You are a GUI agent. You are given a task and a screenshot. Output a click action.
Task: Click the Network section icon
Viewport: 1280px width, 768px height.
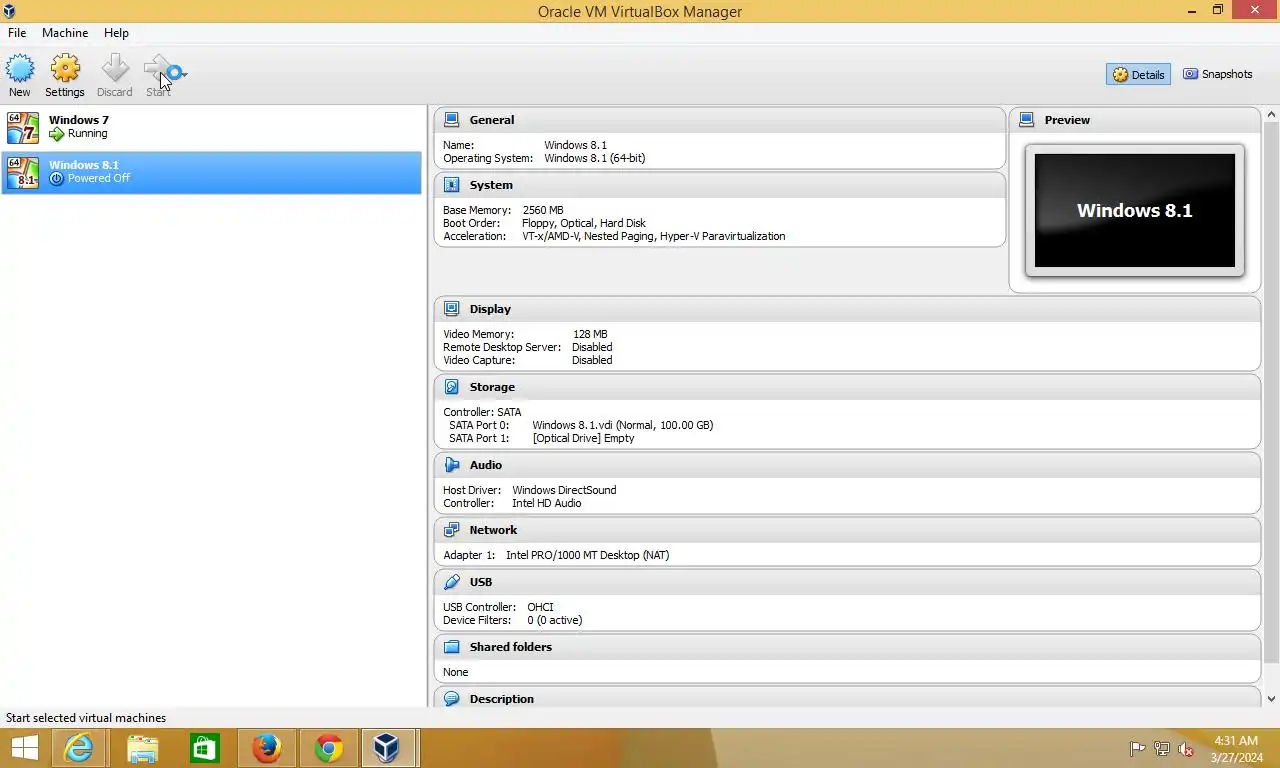pyautogui.click(x=451, y=530)
